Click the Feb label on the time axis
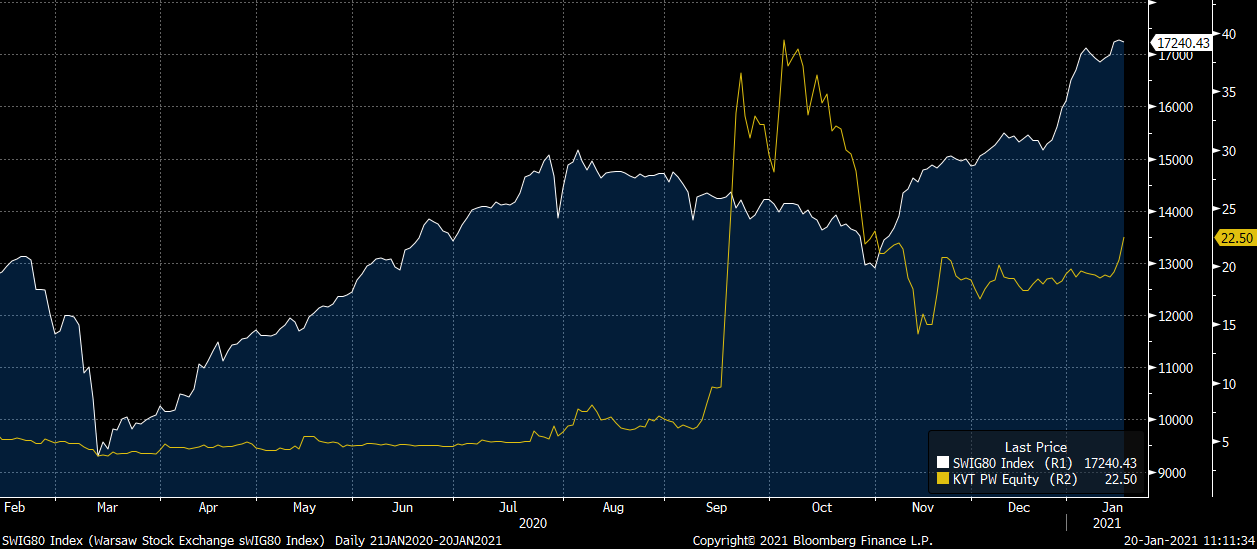Image resolution: width=1257 pixels, height=549 pixels. click(x=14, y=507)
